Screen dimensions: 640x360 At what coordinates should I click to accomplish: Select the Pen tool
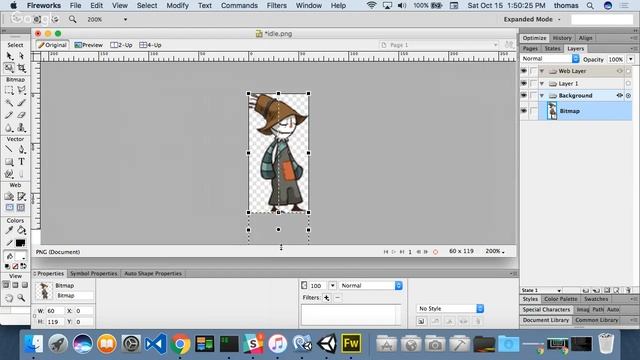(x=21, y=149)
